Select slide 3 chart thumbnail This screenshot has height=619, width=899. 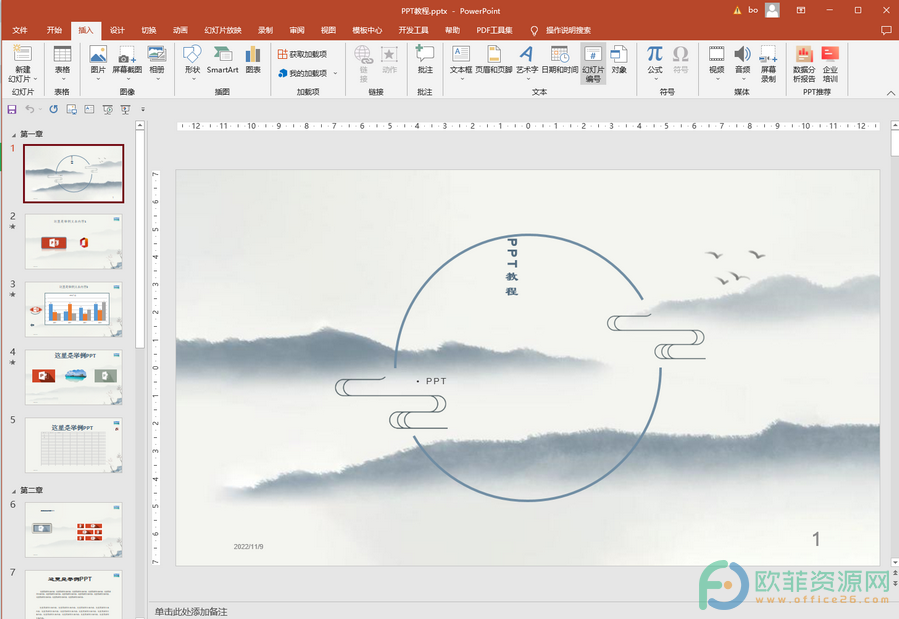pyautogui.click(x=73, y=310)
